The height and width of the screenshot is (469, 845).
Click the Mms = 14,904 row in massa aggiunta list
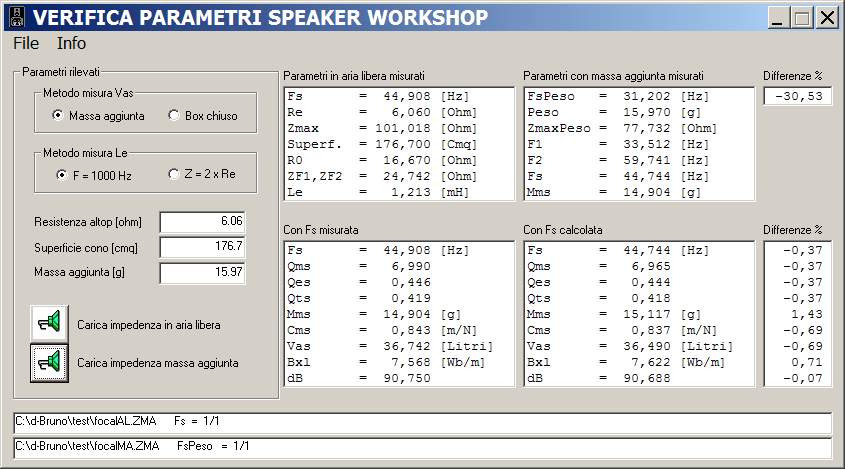(639, 192)
